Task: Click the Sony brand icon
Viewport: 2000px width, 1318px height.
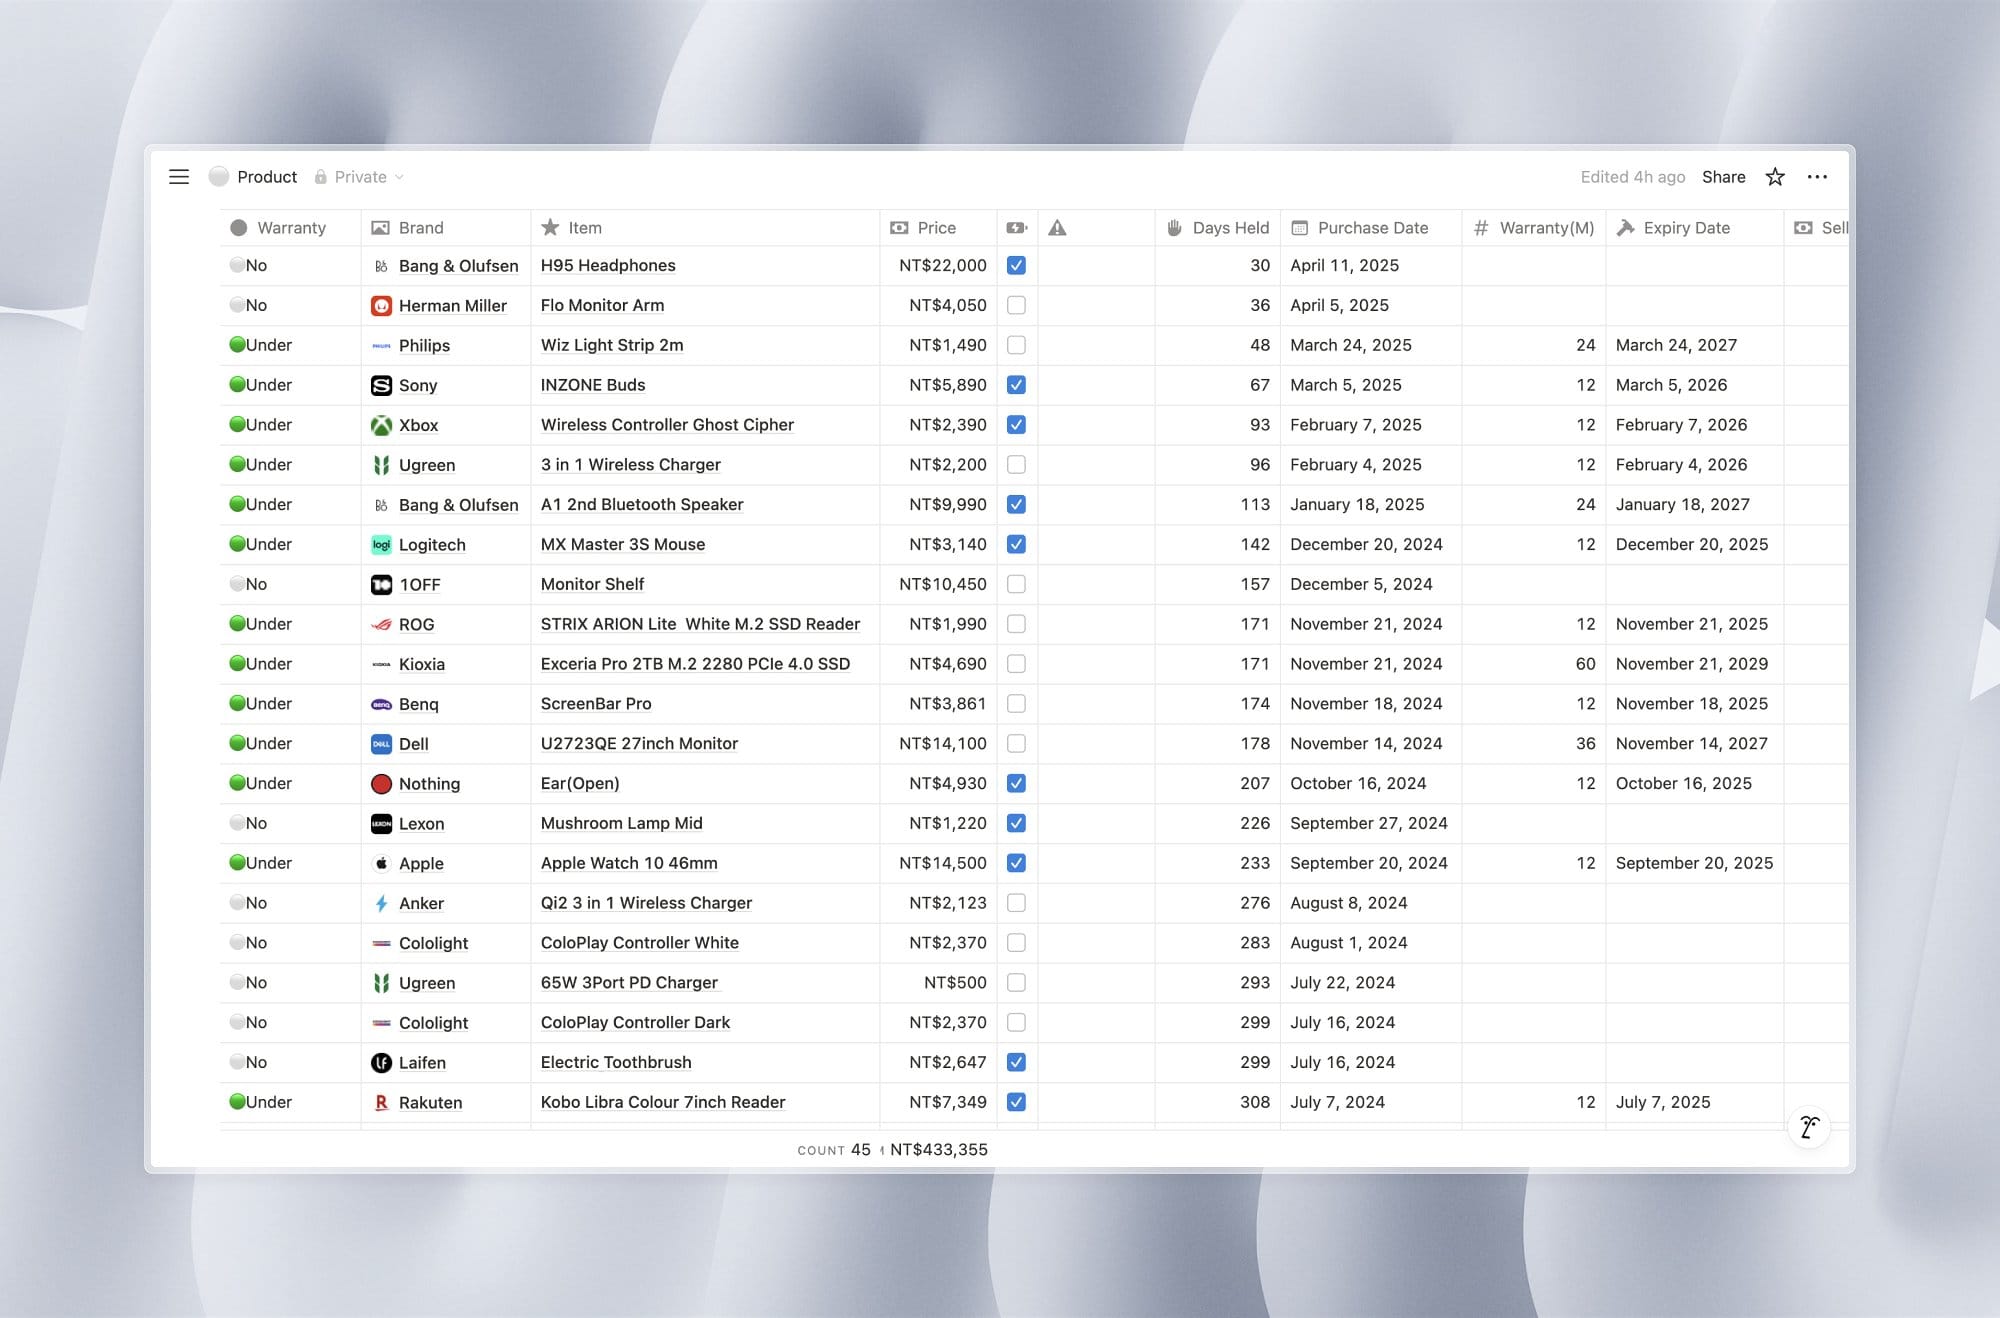Action: [x=382, y=385]
